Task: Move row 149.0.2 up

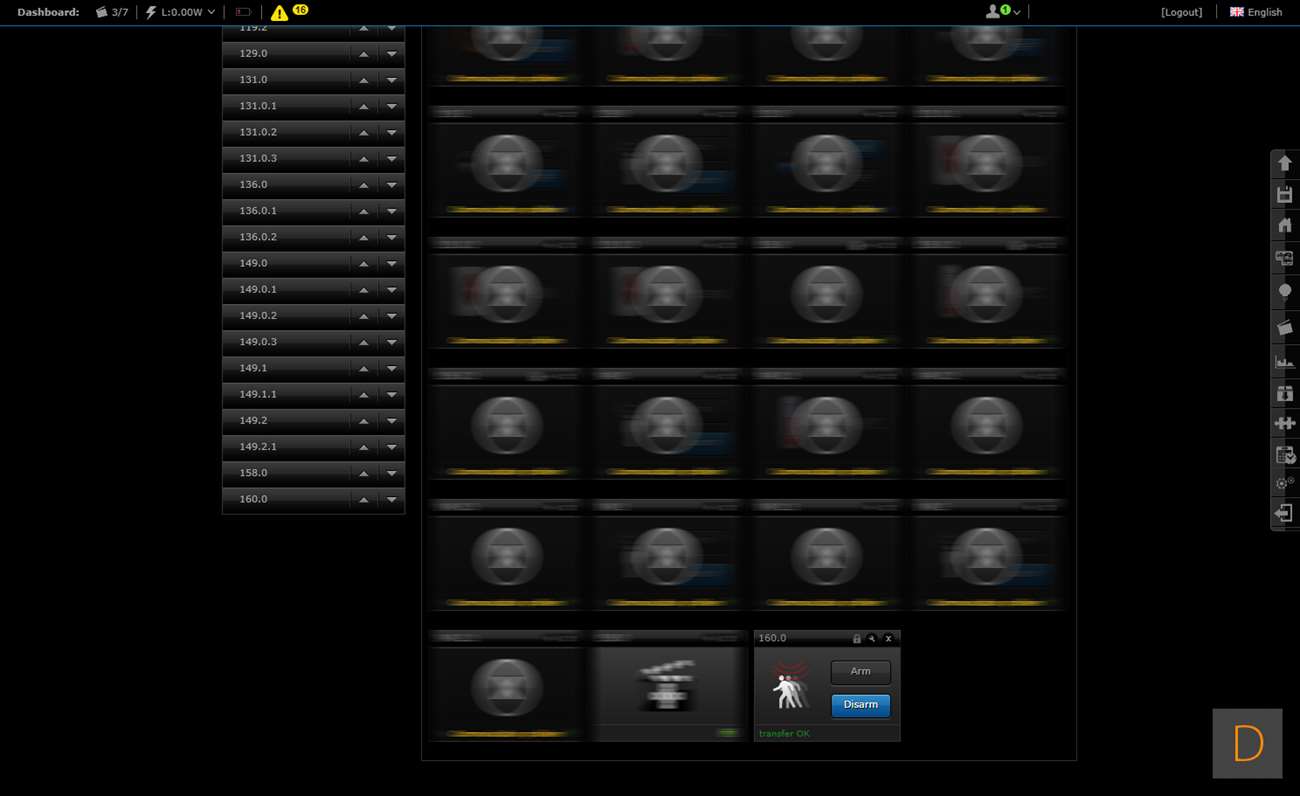Action: tap(364, 316)
